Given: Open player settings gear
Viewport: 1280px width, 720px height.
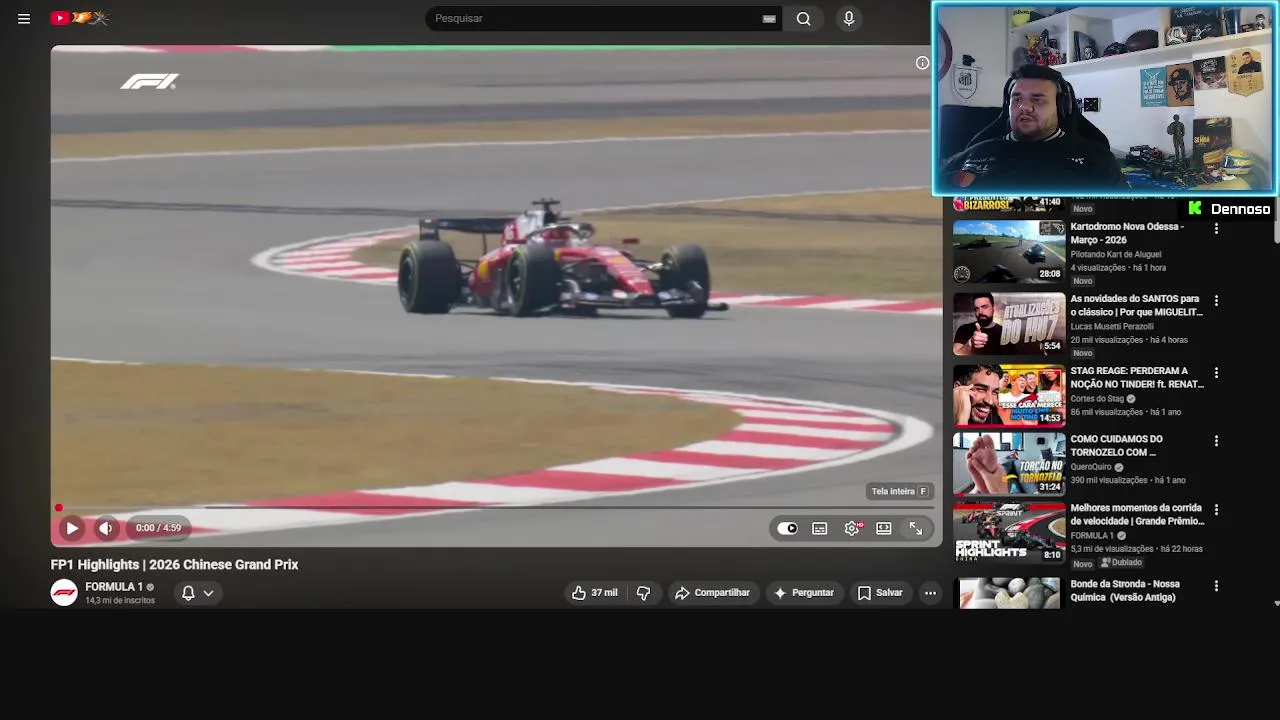Looking at the screenshot, I should tap(852, 528).
